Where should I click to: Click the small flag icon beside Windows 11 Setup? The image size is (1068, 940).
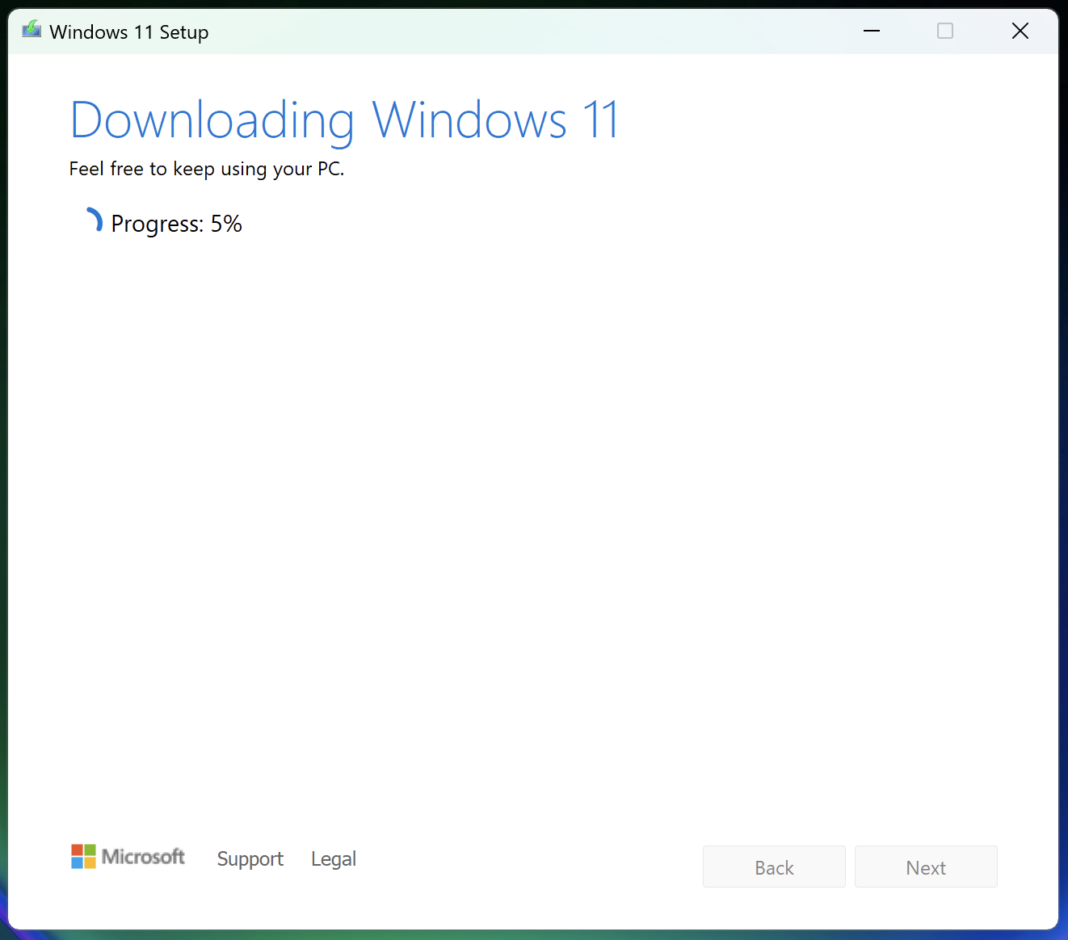pos(30,30)
